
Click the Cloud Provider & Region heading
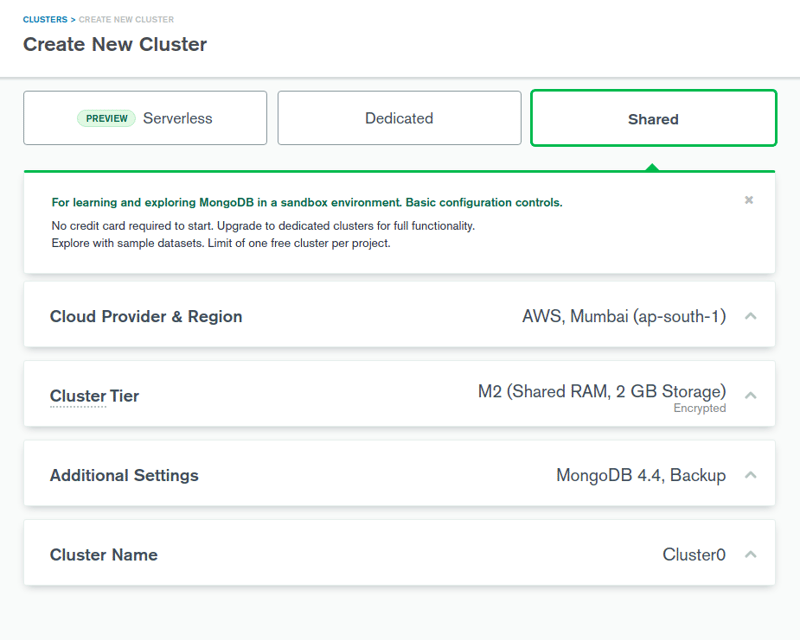(146, 316)
